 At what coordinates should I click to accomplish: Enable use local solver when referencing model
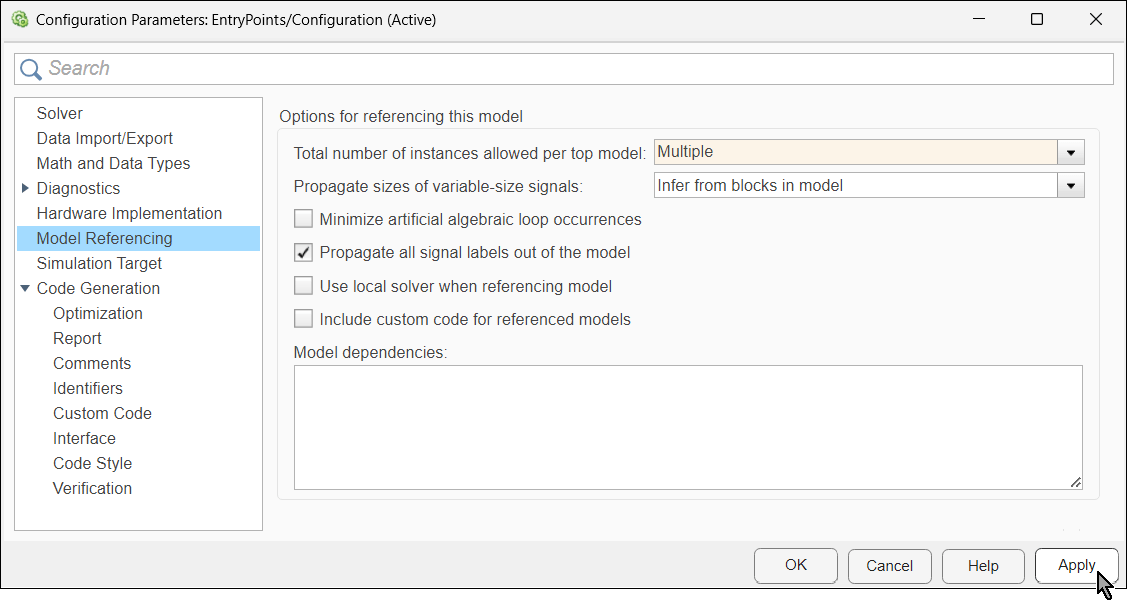point(303,285)
